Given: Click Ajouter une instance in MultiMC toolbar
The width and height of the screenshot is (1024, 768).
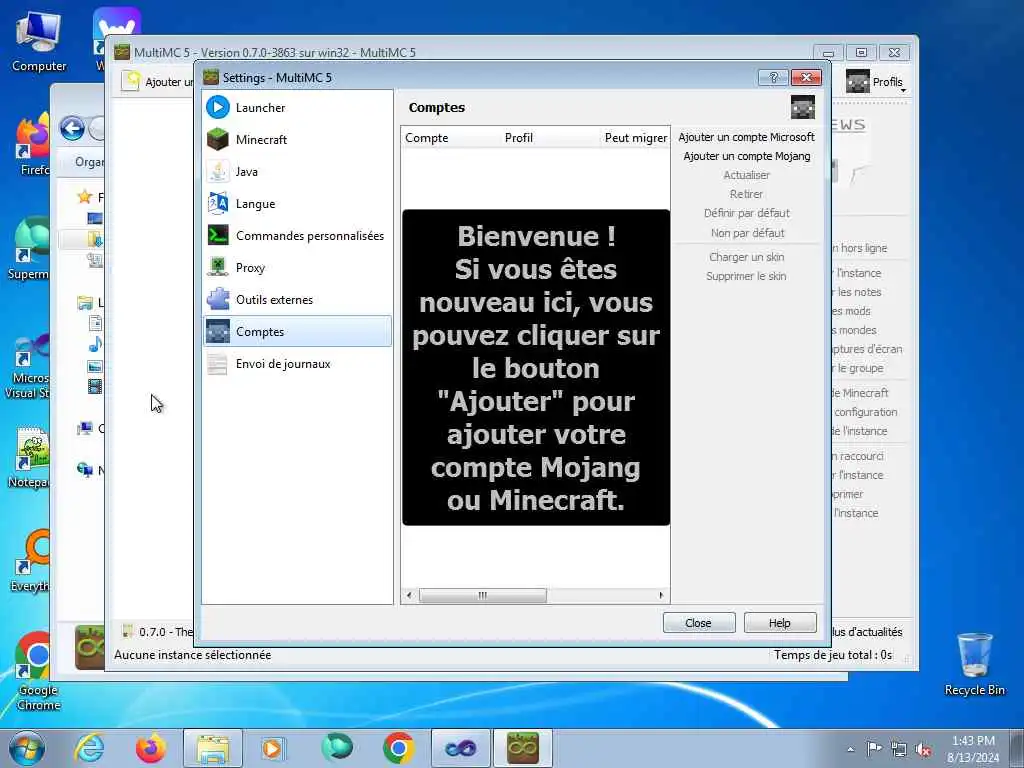Looking at the screenshot, I should tap(157, 82).
